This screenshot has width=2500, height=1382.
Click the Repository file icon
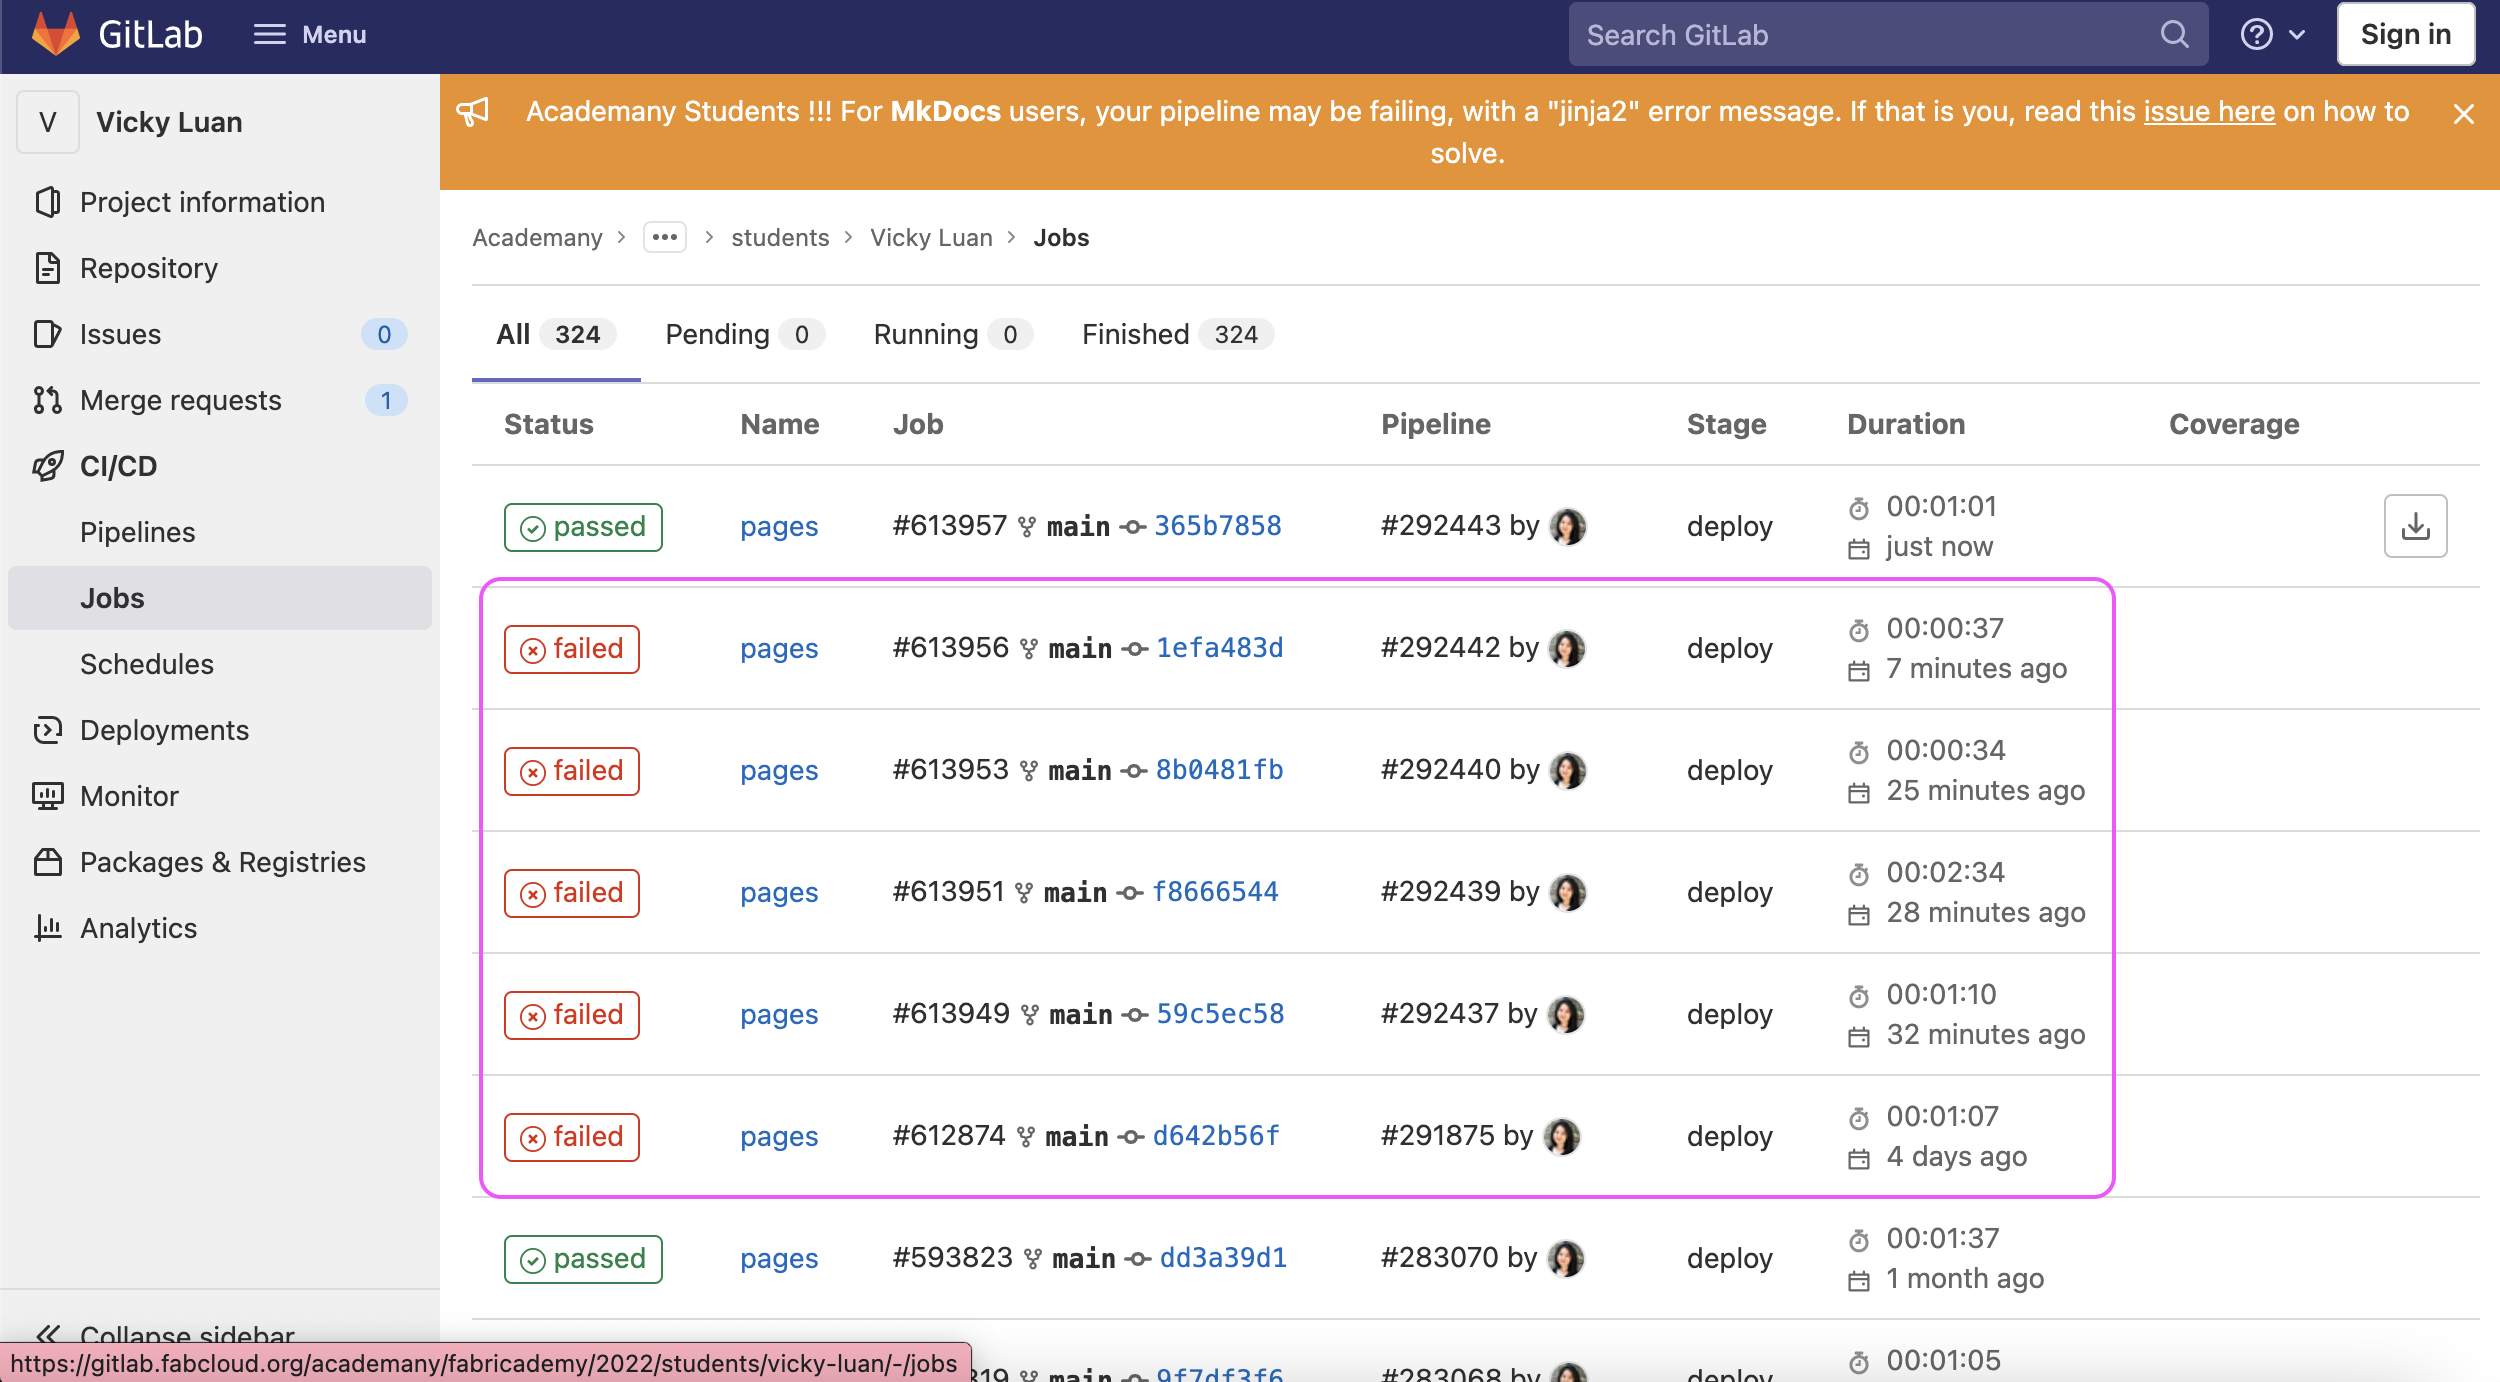(x=47, y=268)
